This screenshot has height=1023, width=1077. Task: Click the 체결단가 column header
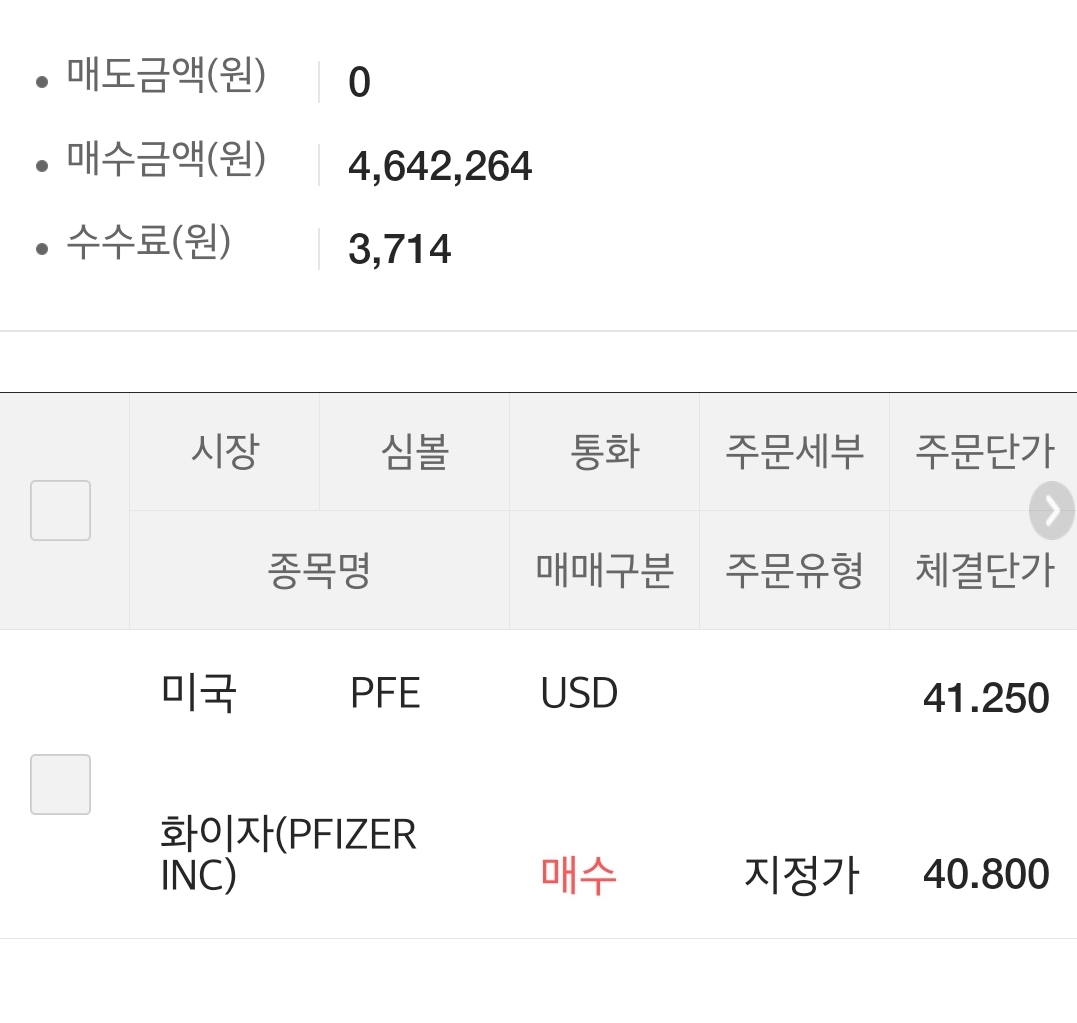pyautogui.click(x=984, y=571)
